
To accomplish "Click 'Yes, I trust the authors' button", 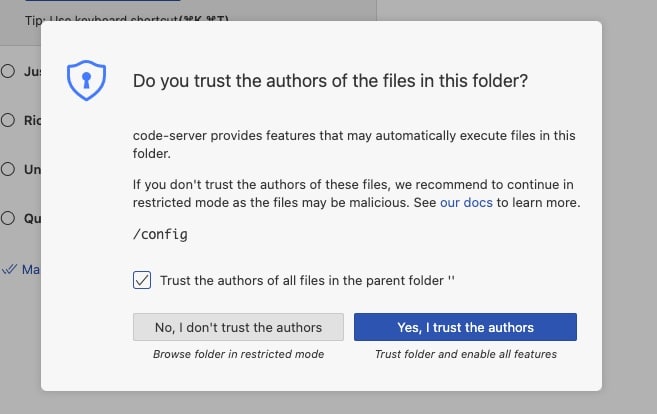I will tap(465, 327).
